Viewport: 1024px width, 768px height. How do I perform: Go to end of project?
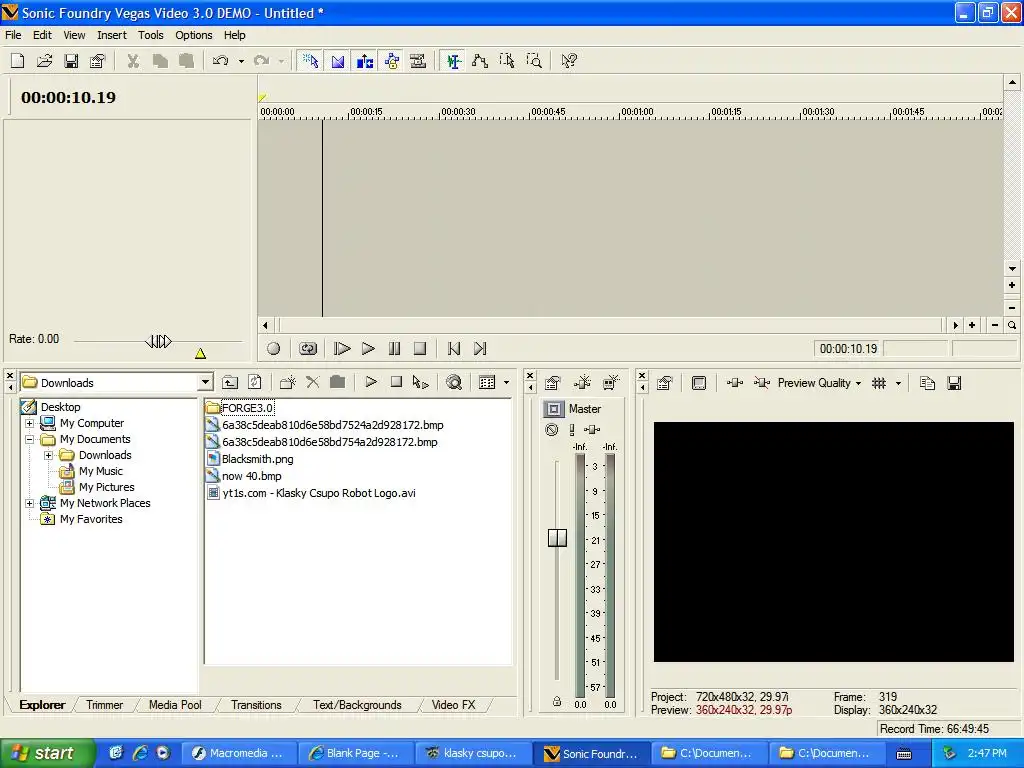click(480, 349)
